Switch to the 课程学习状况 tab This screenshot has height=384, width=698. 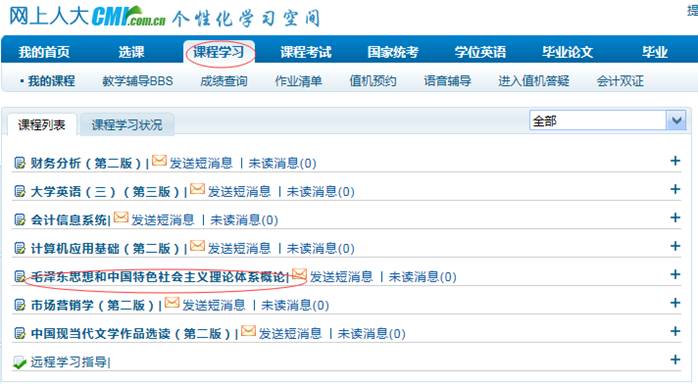(127, 125)
